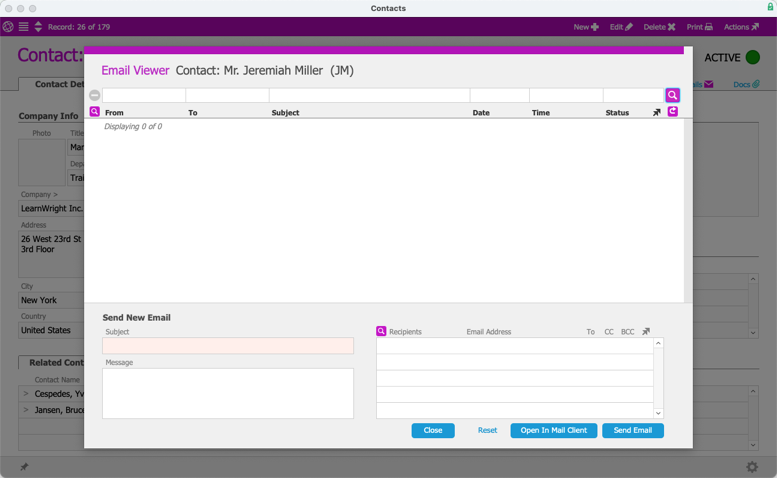Click first empty recipients row
Viewport: 777px width, 478px height.
tap(514, 346)
